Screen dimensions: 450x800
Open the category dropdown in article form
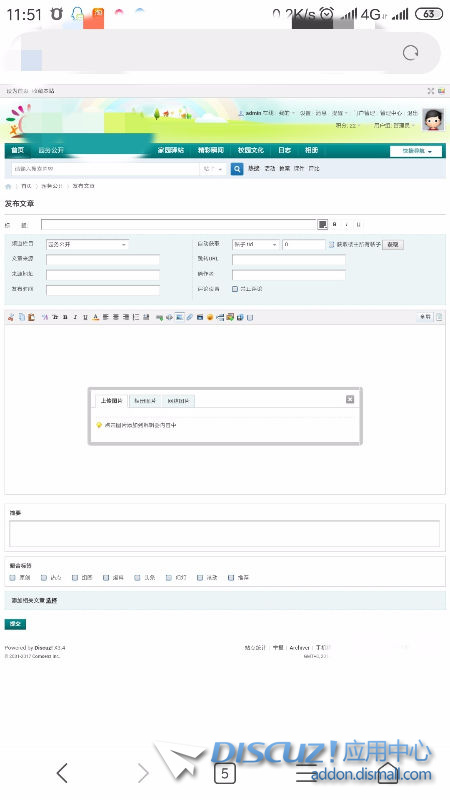[x=87, y=244]
